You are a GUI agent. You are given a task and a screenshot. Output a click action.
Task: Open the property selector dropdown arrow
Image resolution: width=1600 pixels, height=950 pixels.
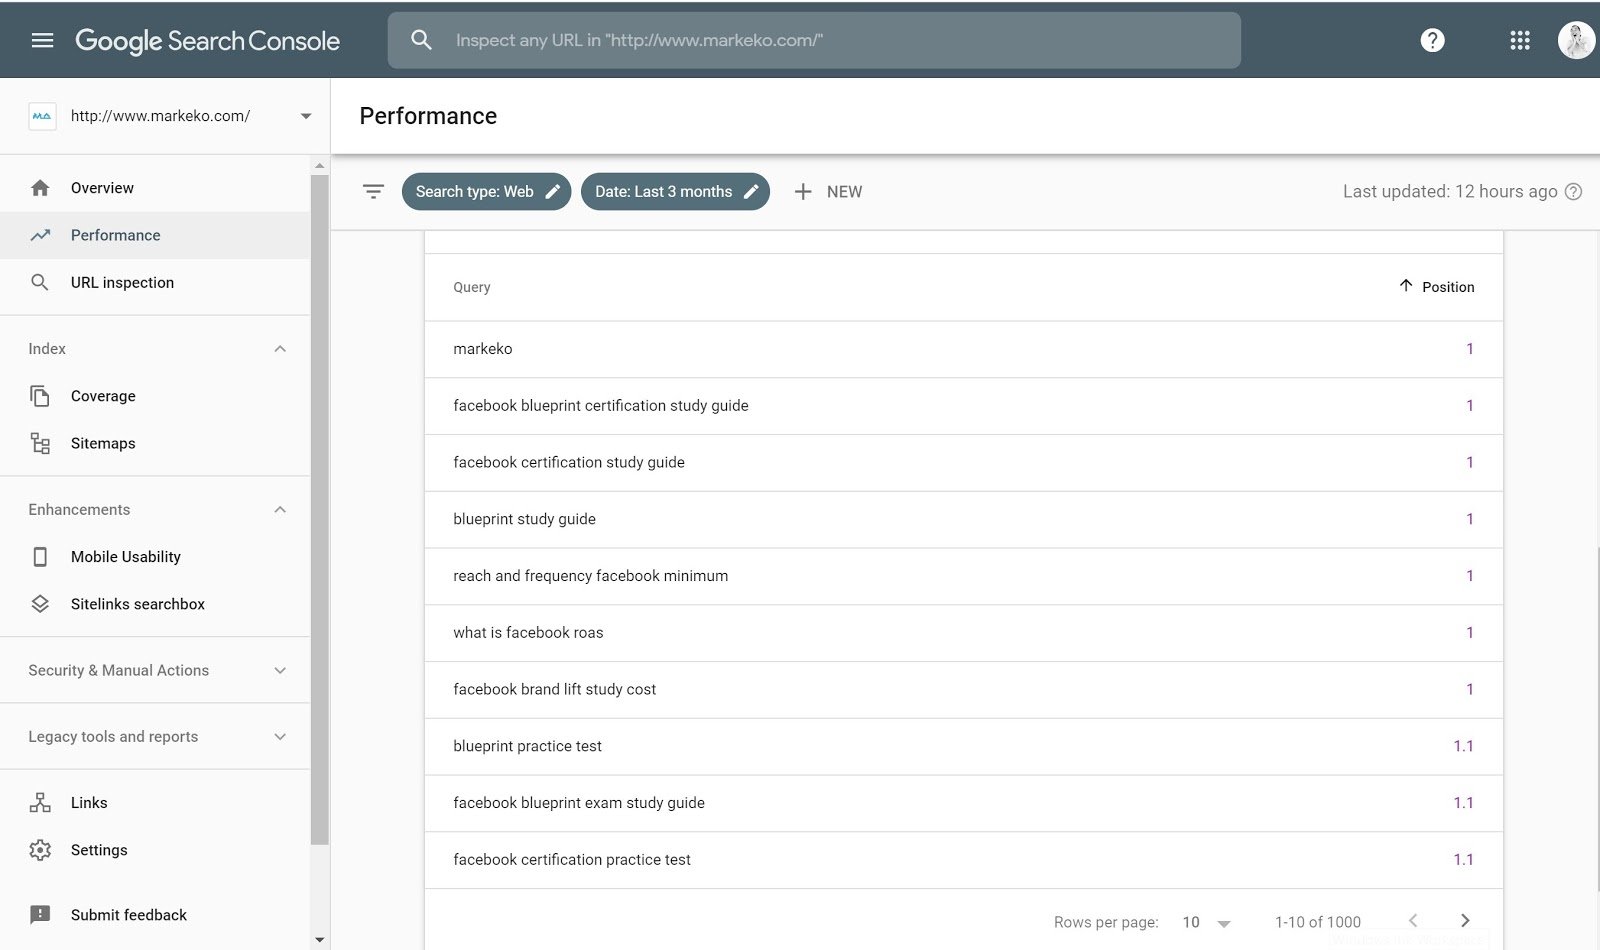pyautogui.click(x=306, y=116)
